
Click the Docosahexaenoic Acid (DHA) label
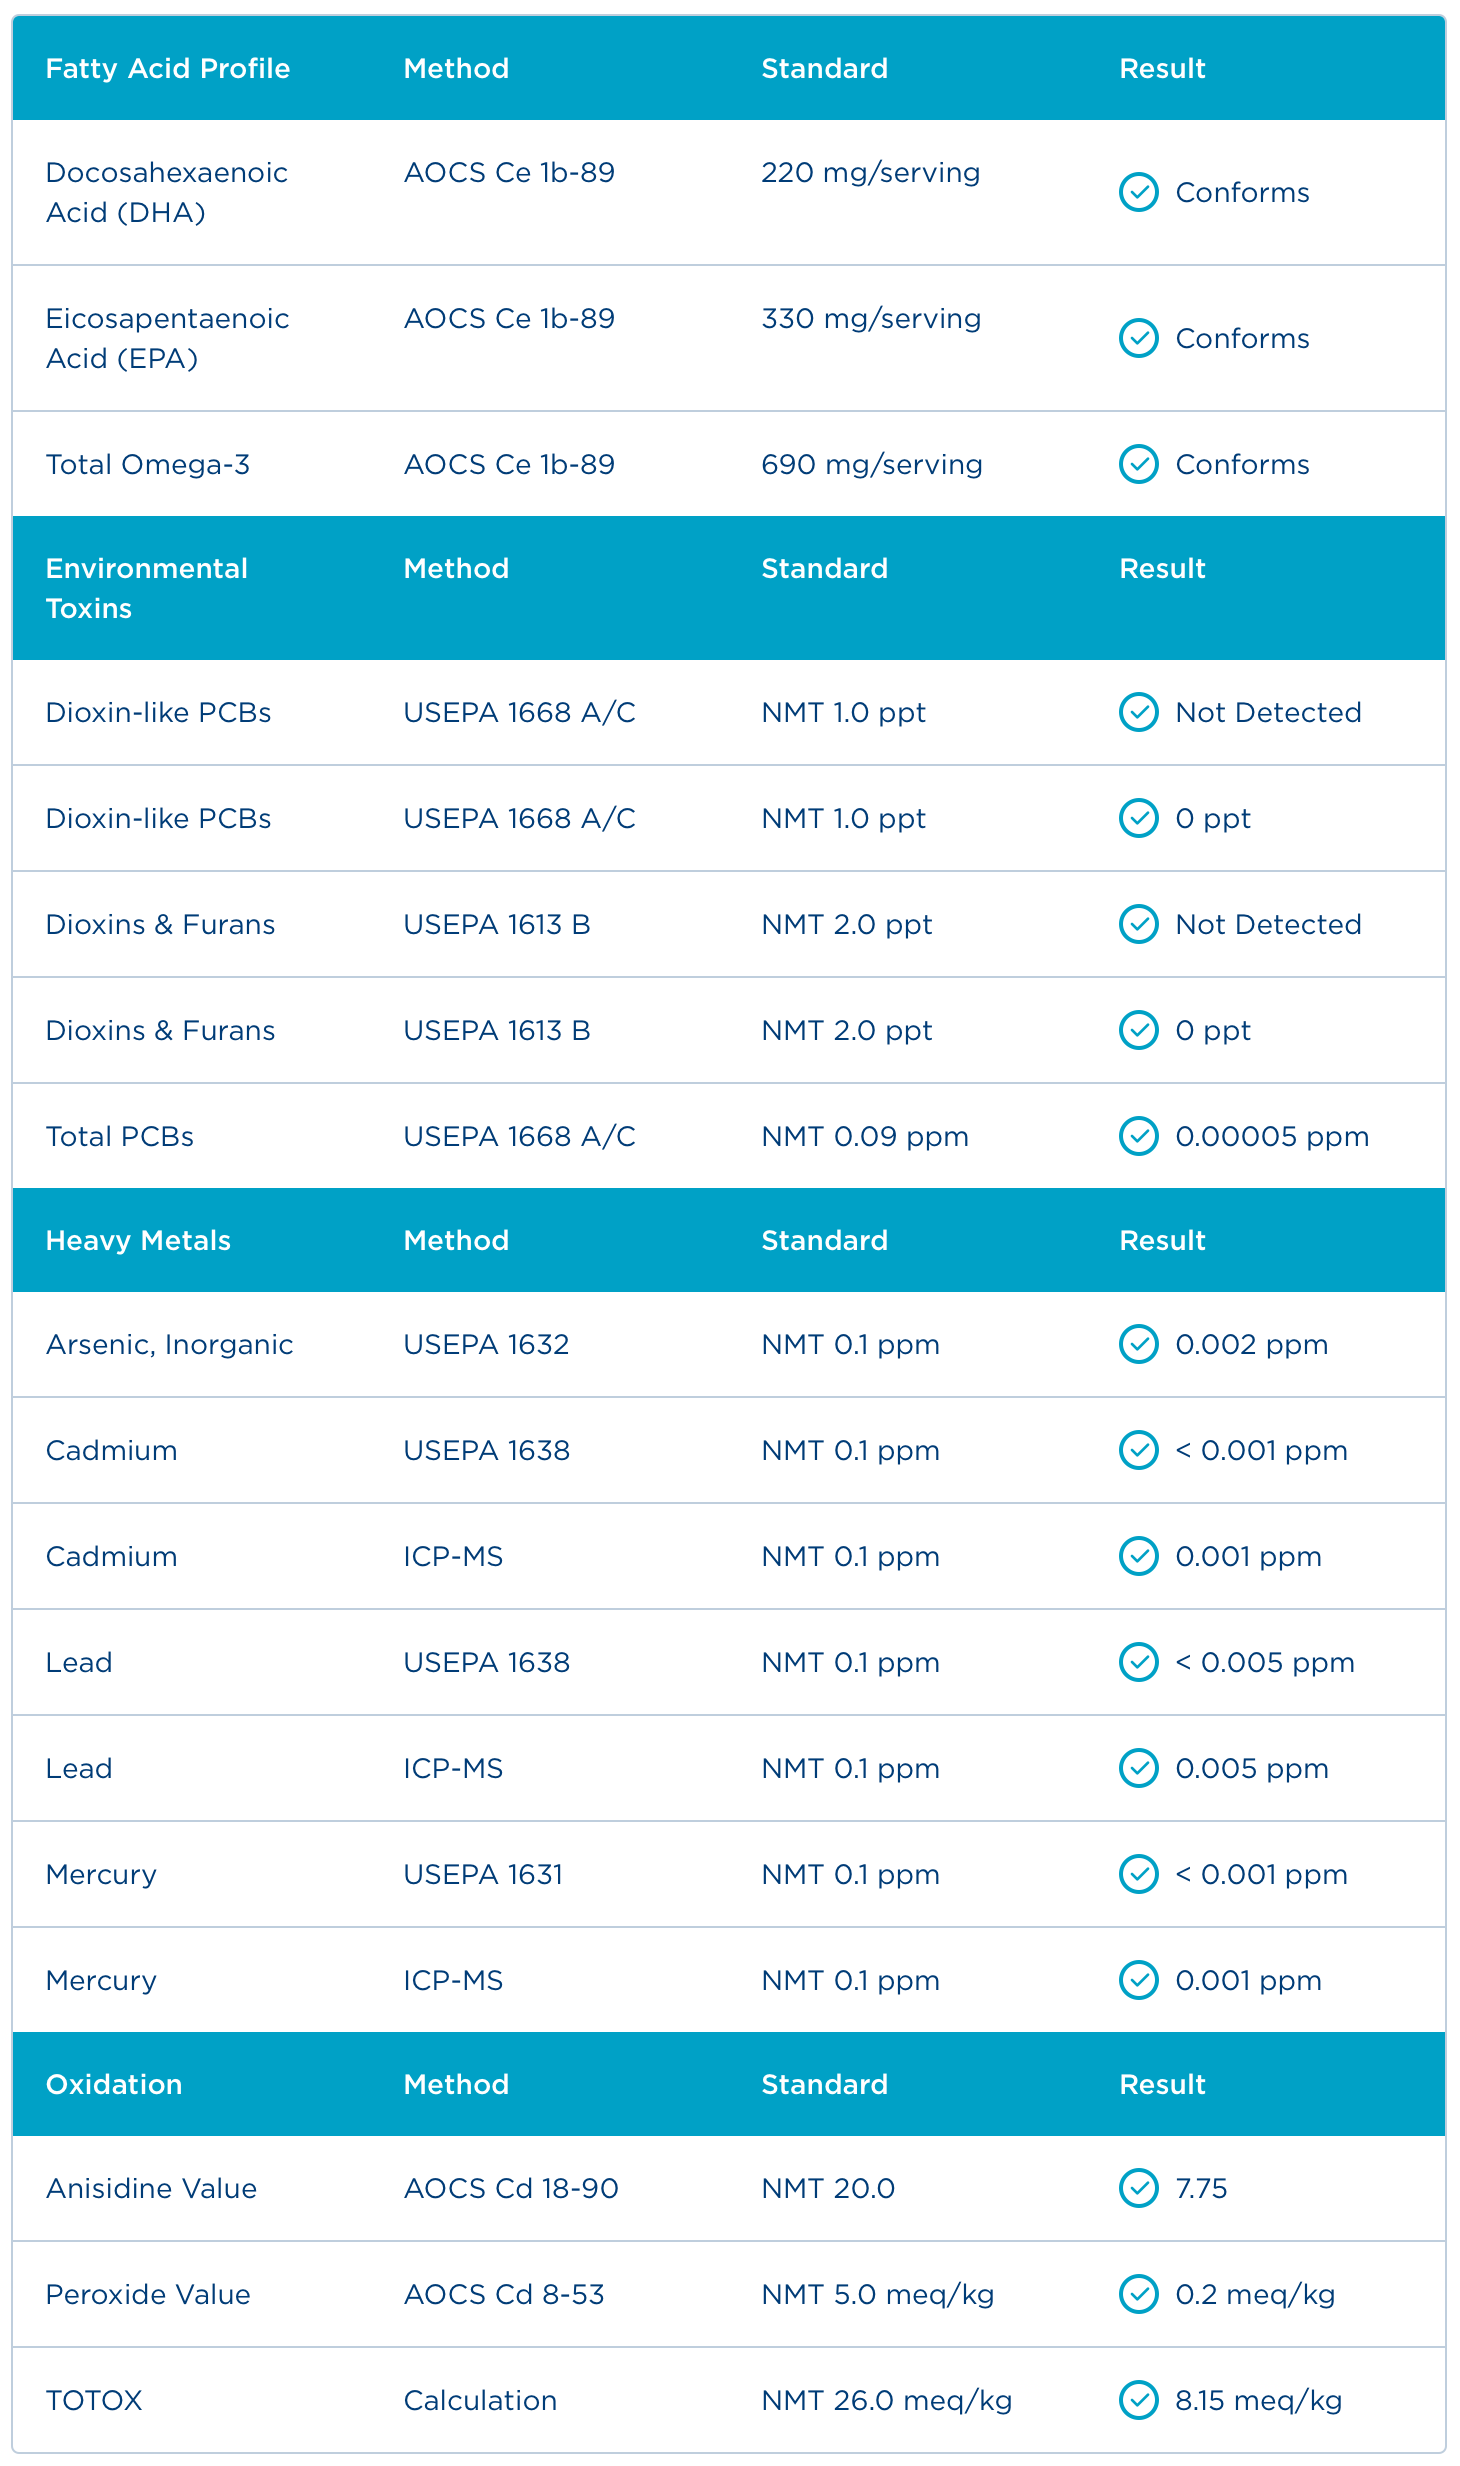(x=166, y=192)
